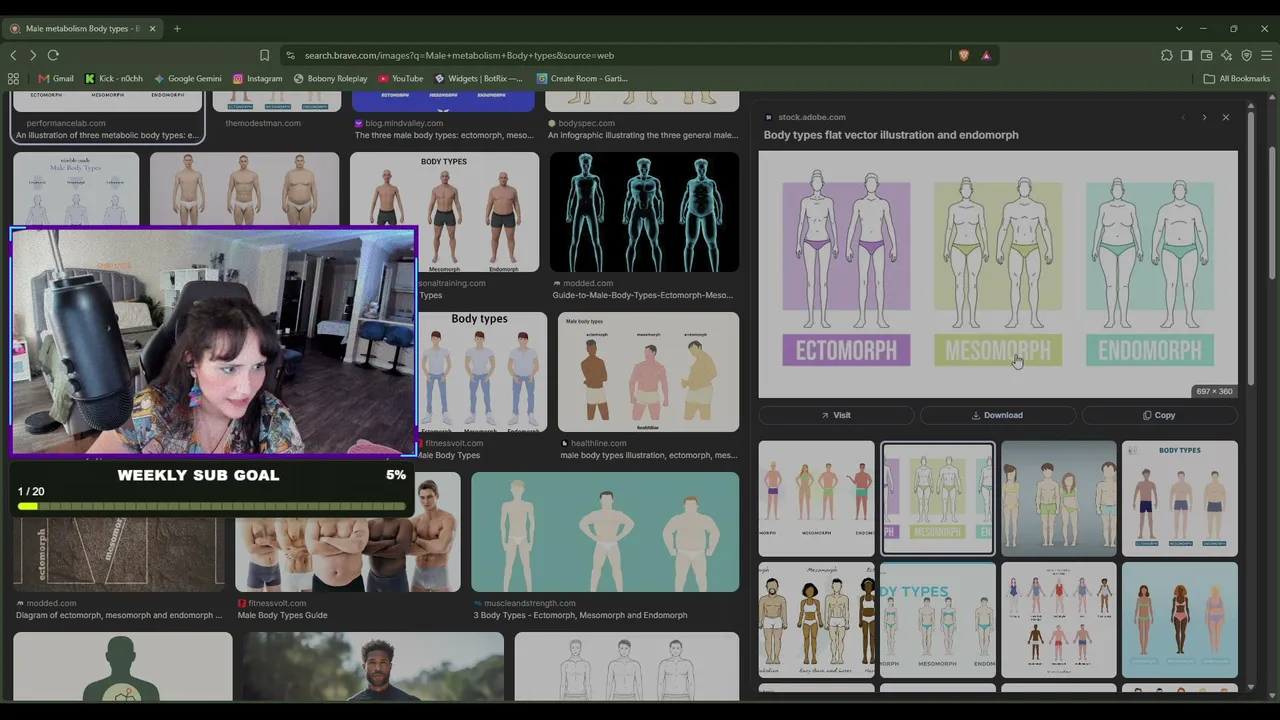Screen dimensions: 1280x720
Task: Show previous image in preview panel
Action: point(1183,117)
